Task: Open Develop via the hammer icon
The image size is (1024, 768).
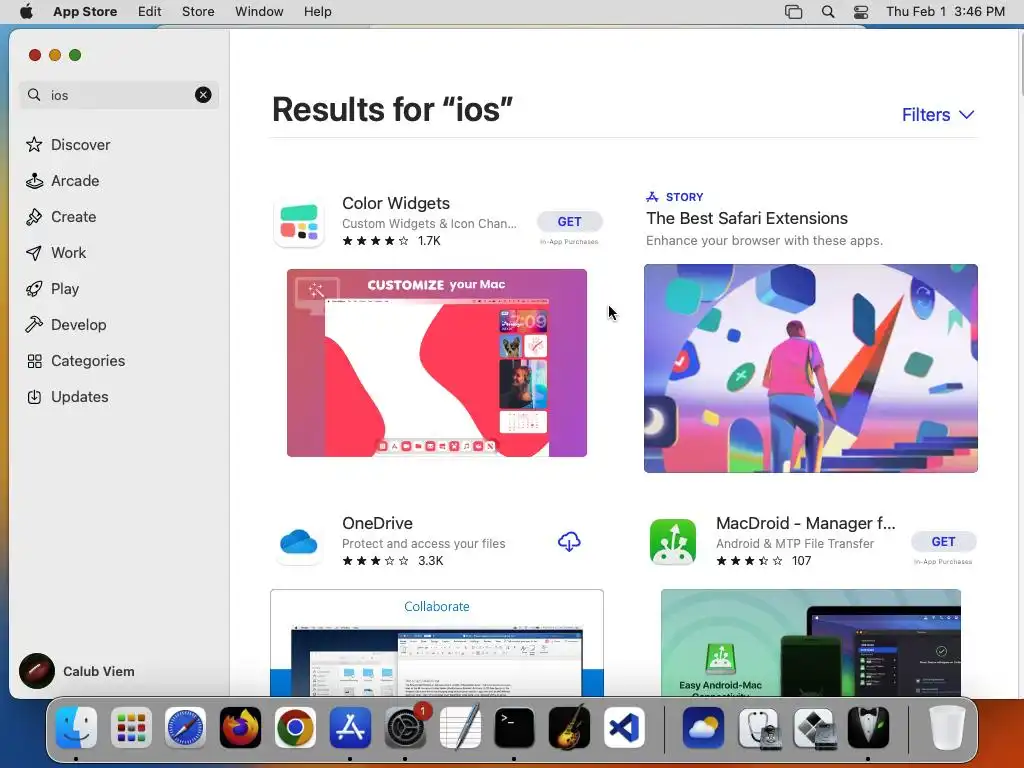Action: click(34, 325)
